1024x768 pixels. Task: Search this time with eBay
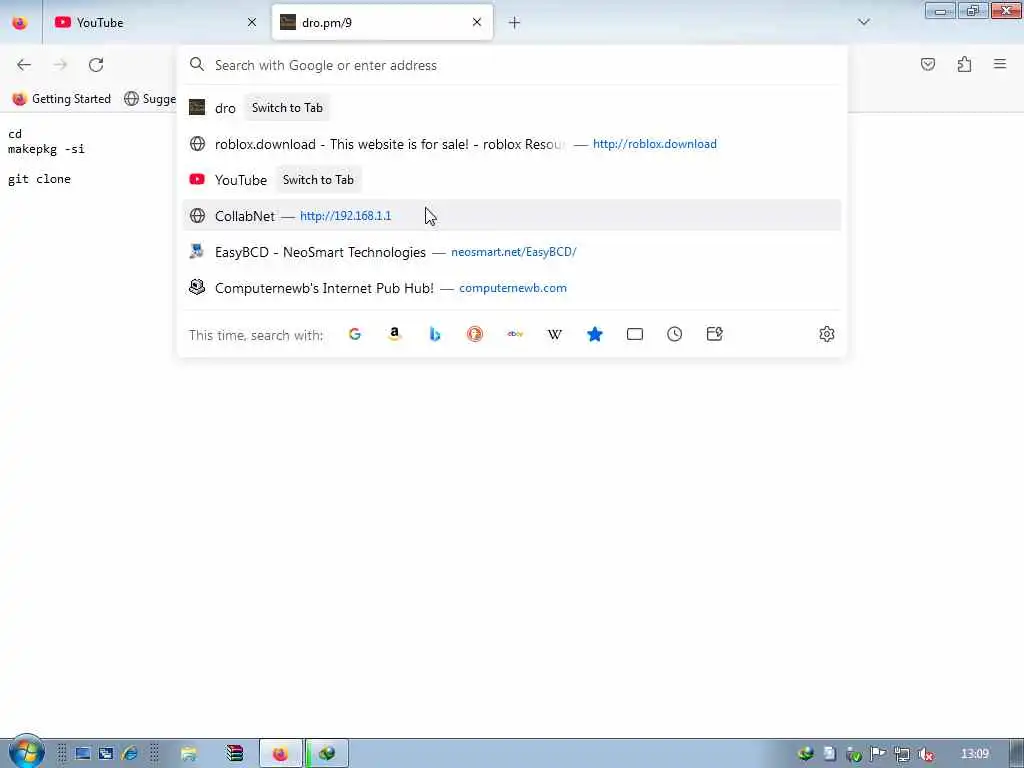coord(515,334)
